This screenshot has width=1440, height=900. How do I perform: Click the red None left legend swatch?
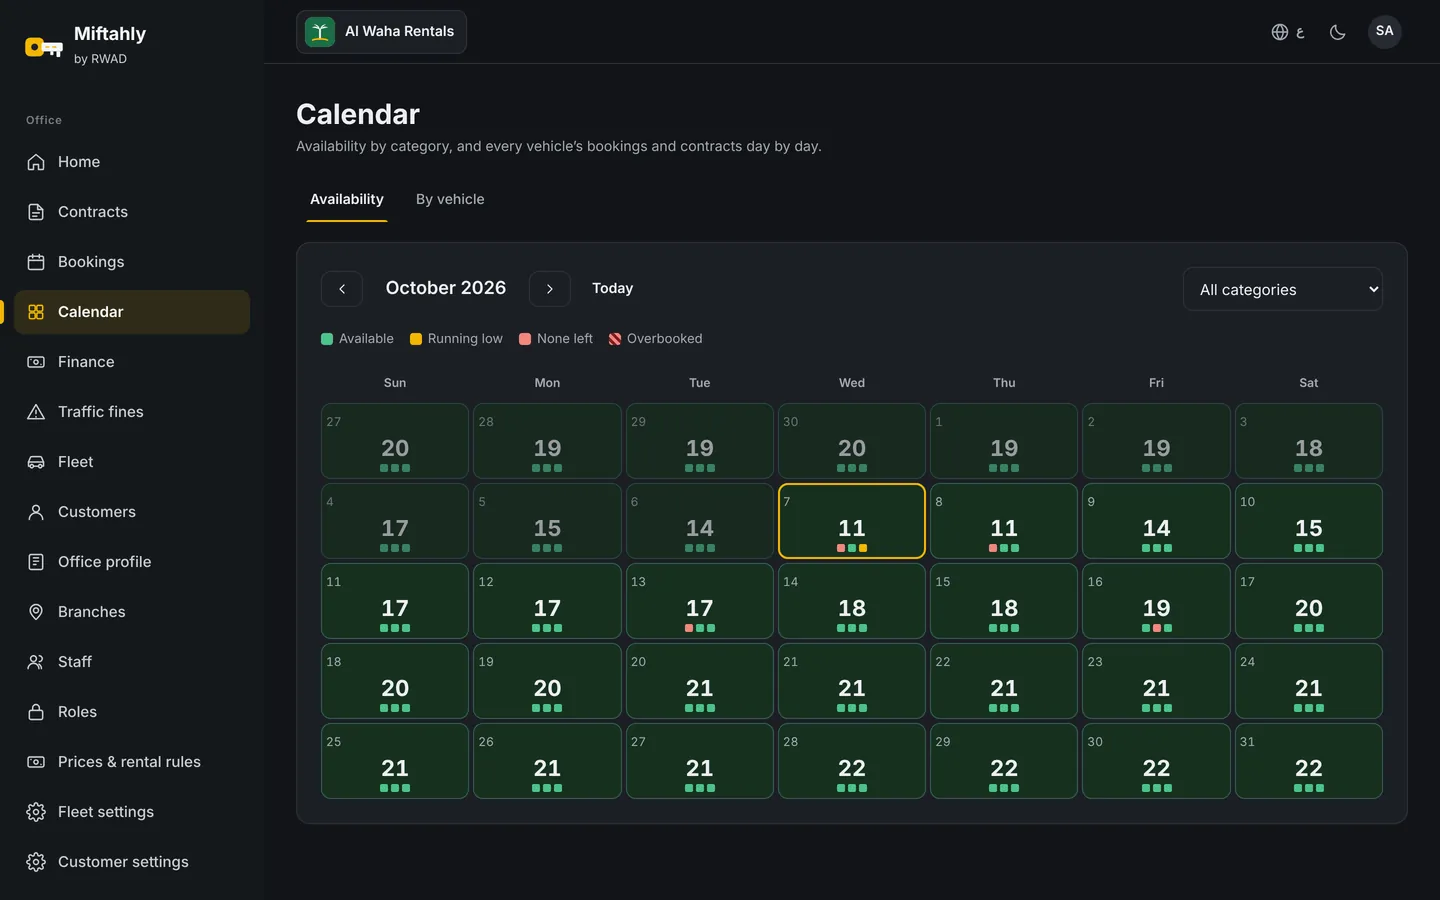525,339
